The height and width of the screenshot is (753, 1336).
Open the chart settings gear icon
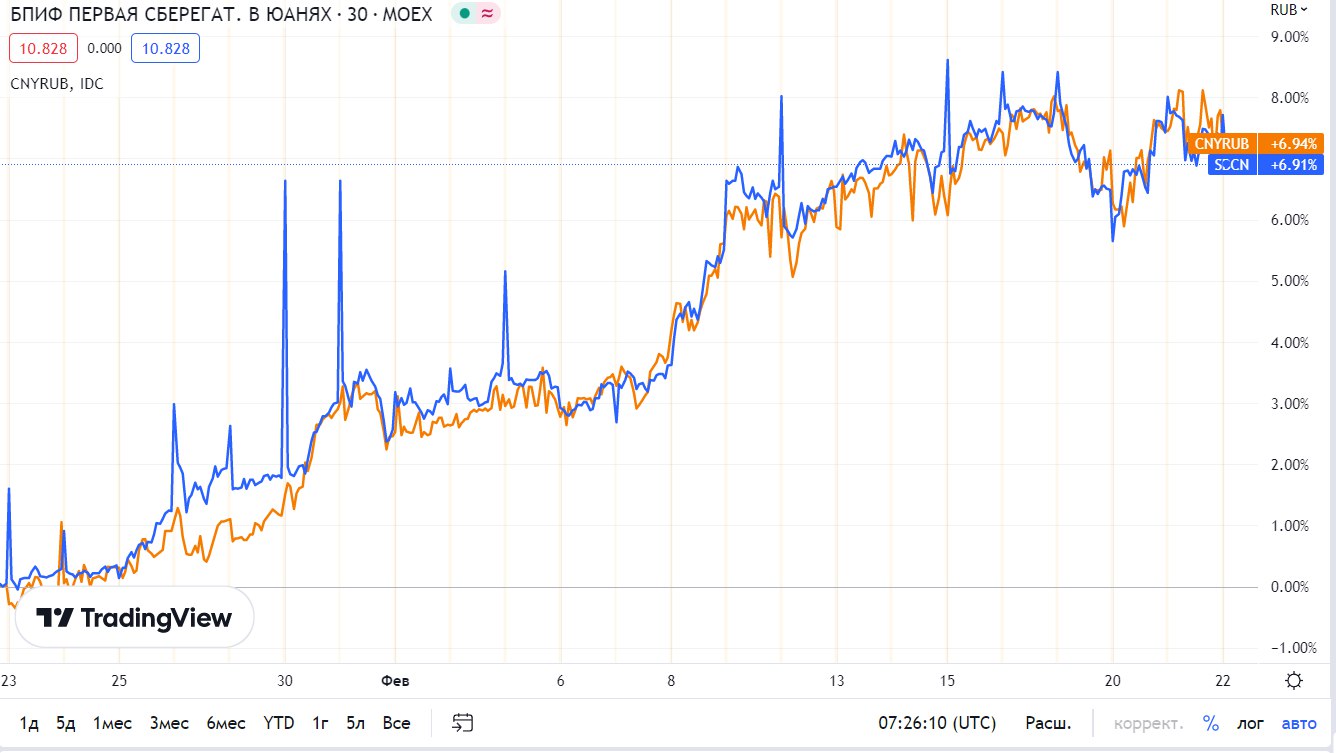coord(1293,681)
